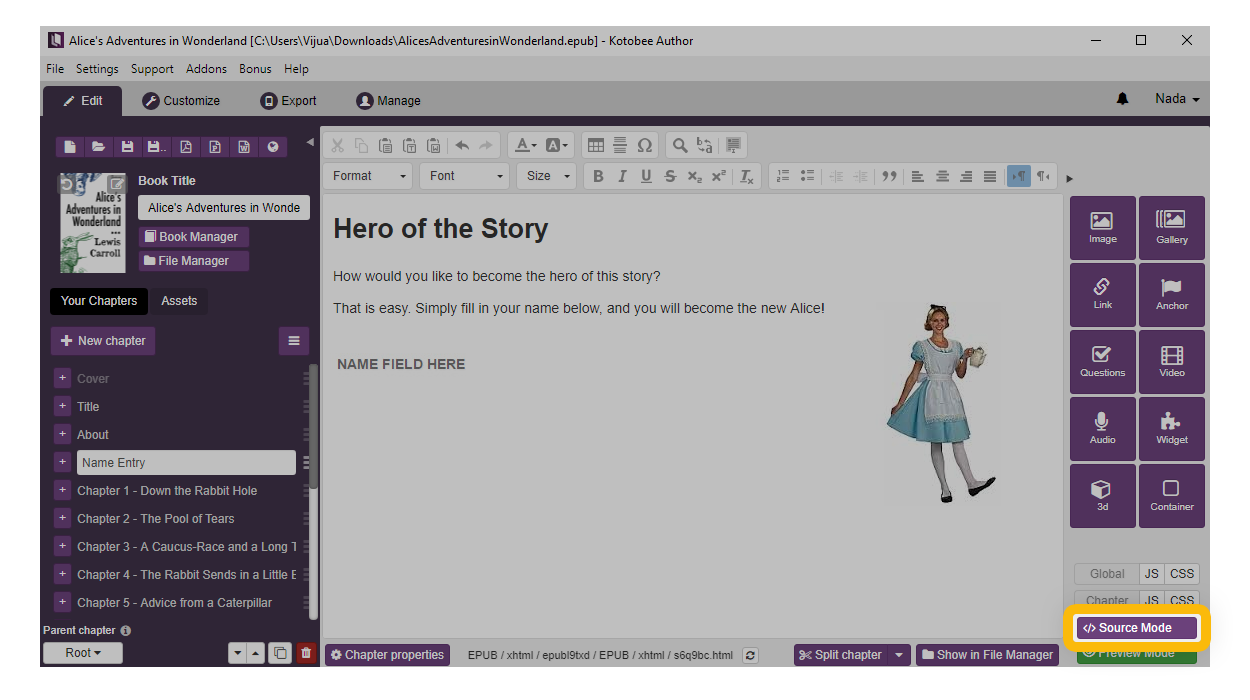
Task: Add a Questions element
Action: point(1102,361)
